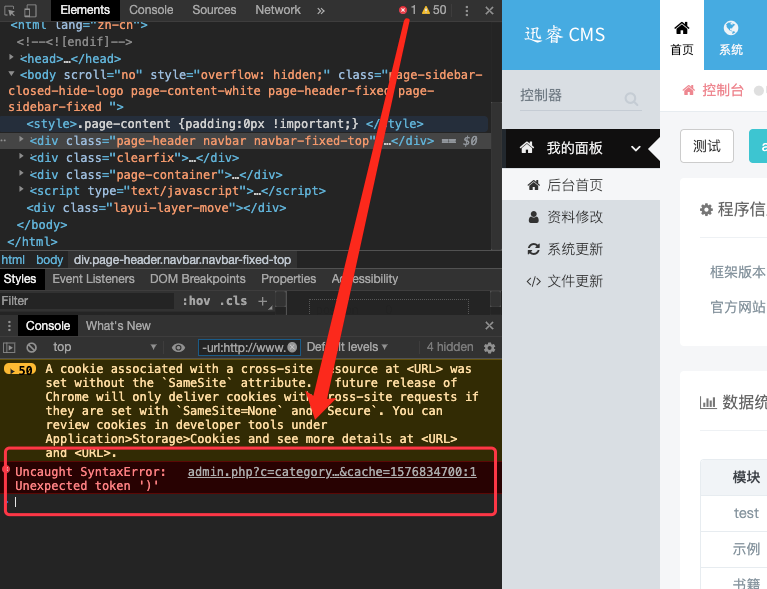Open the What's New drawer tab

tap(118, 326)
